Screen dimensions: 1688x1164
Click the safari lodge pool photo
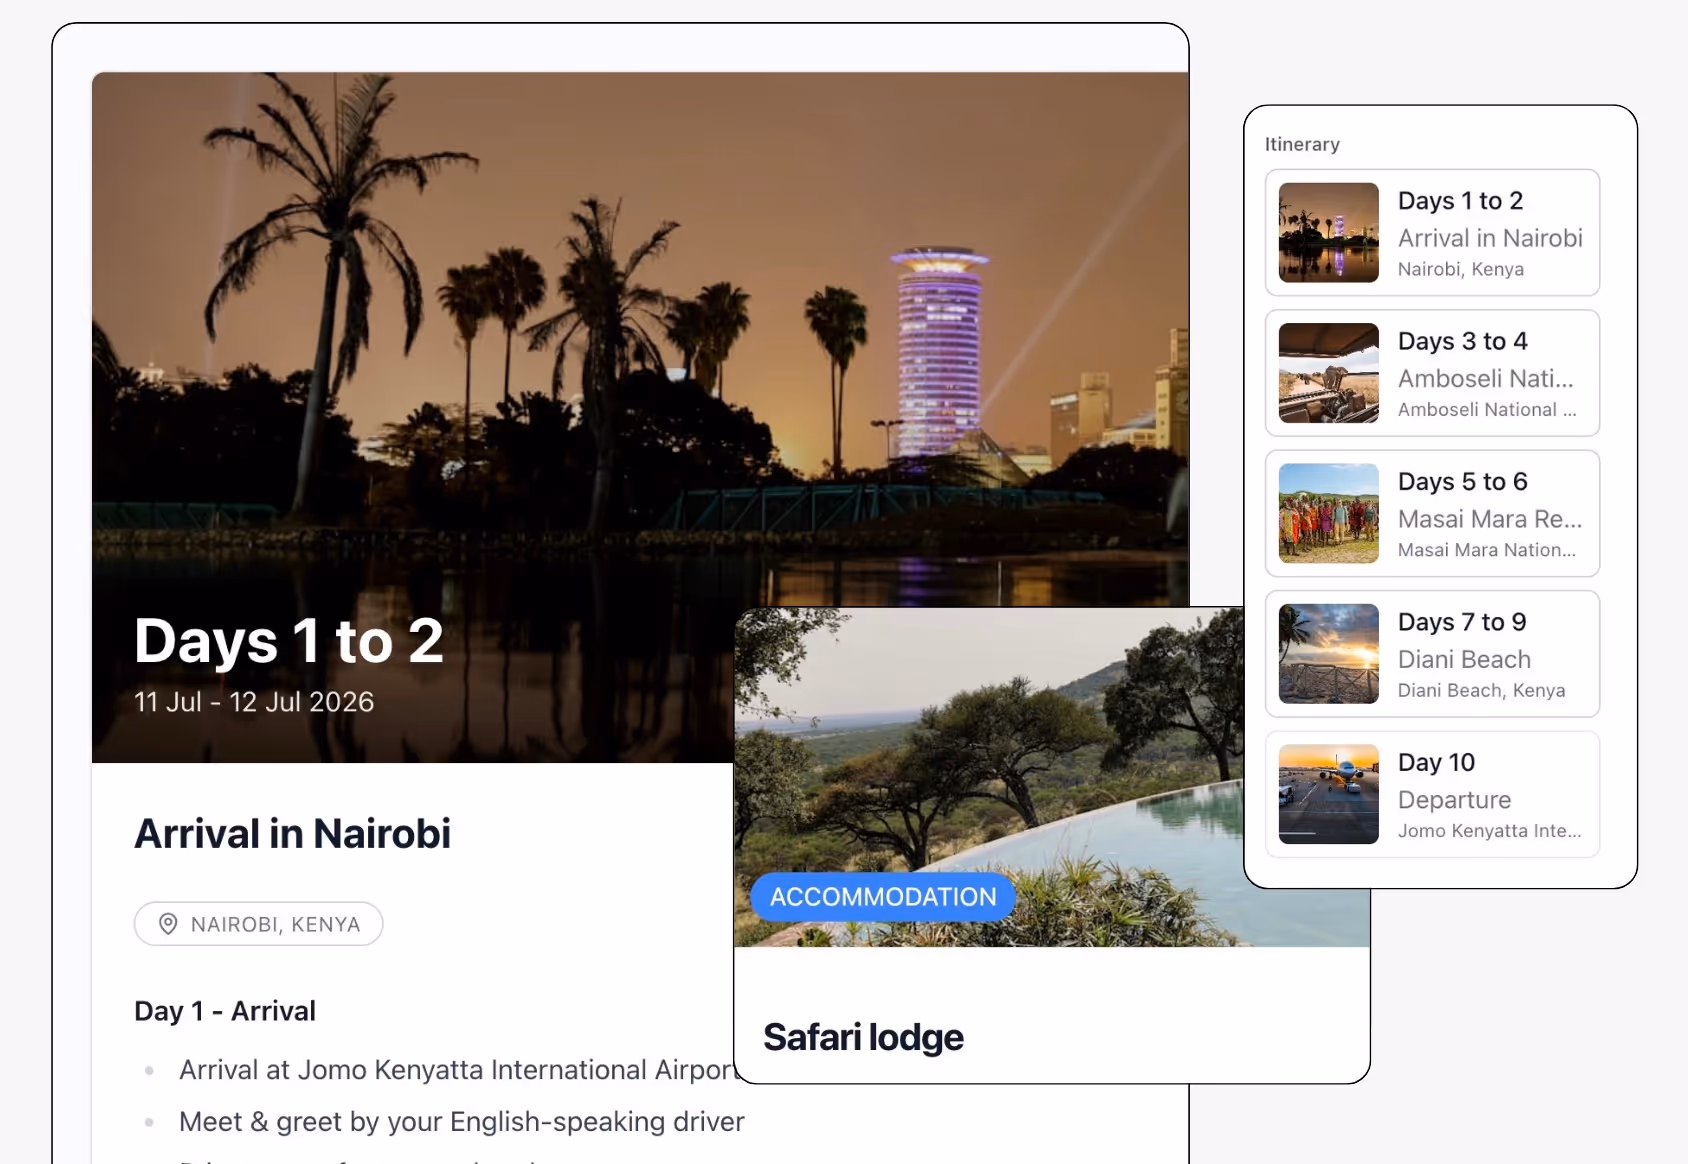click(1052, 777)
